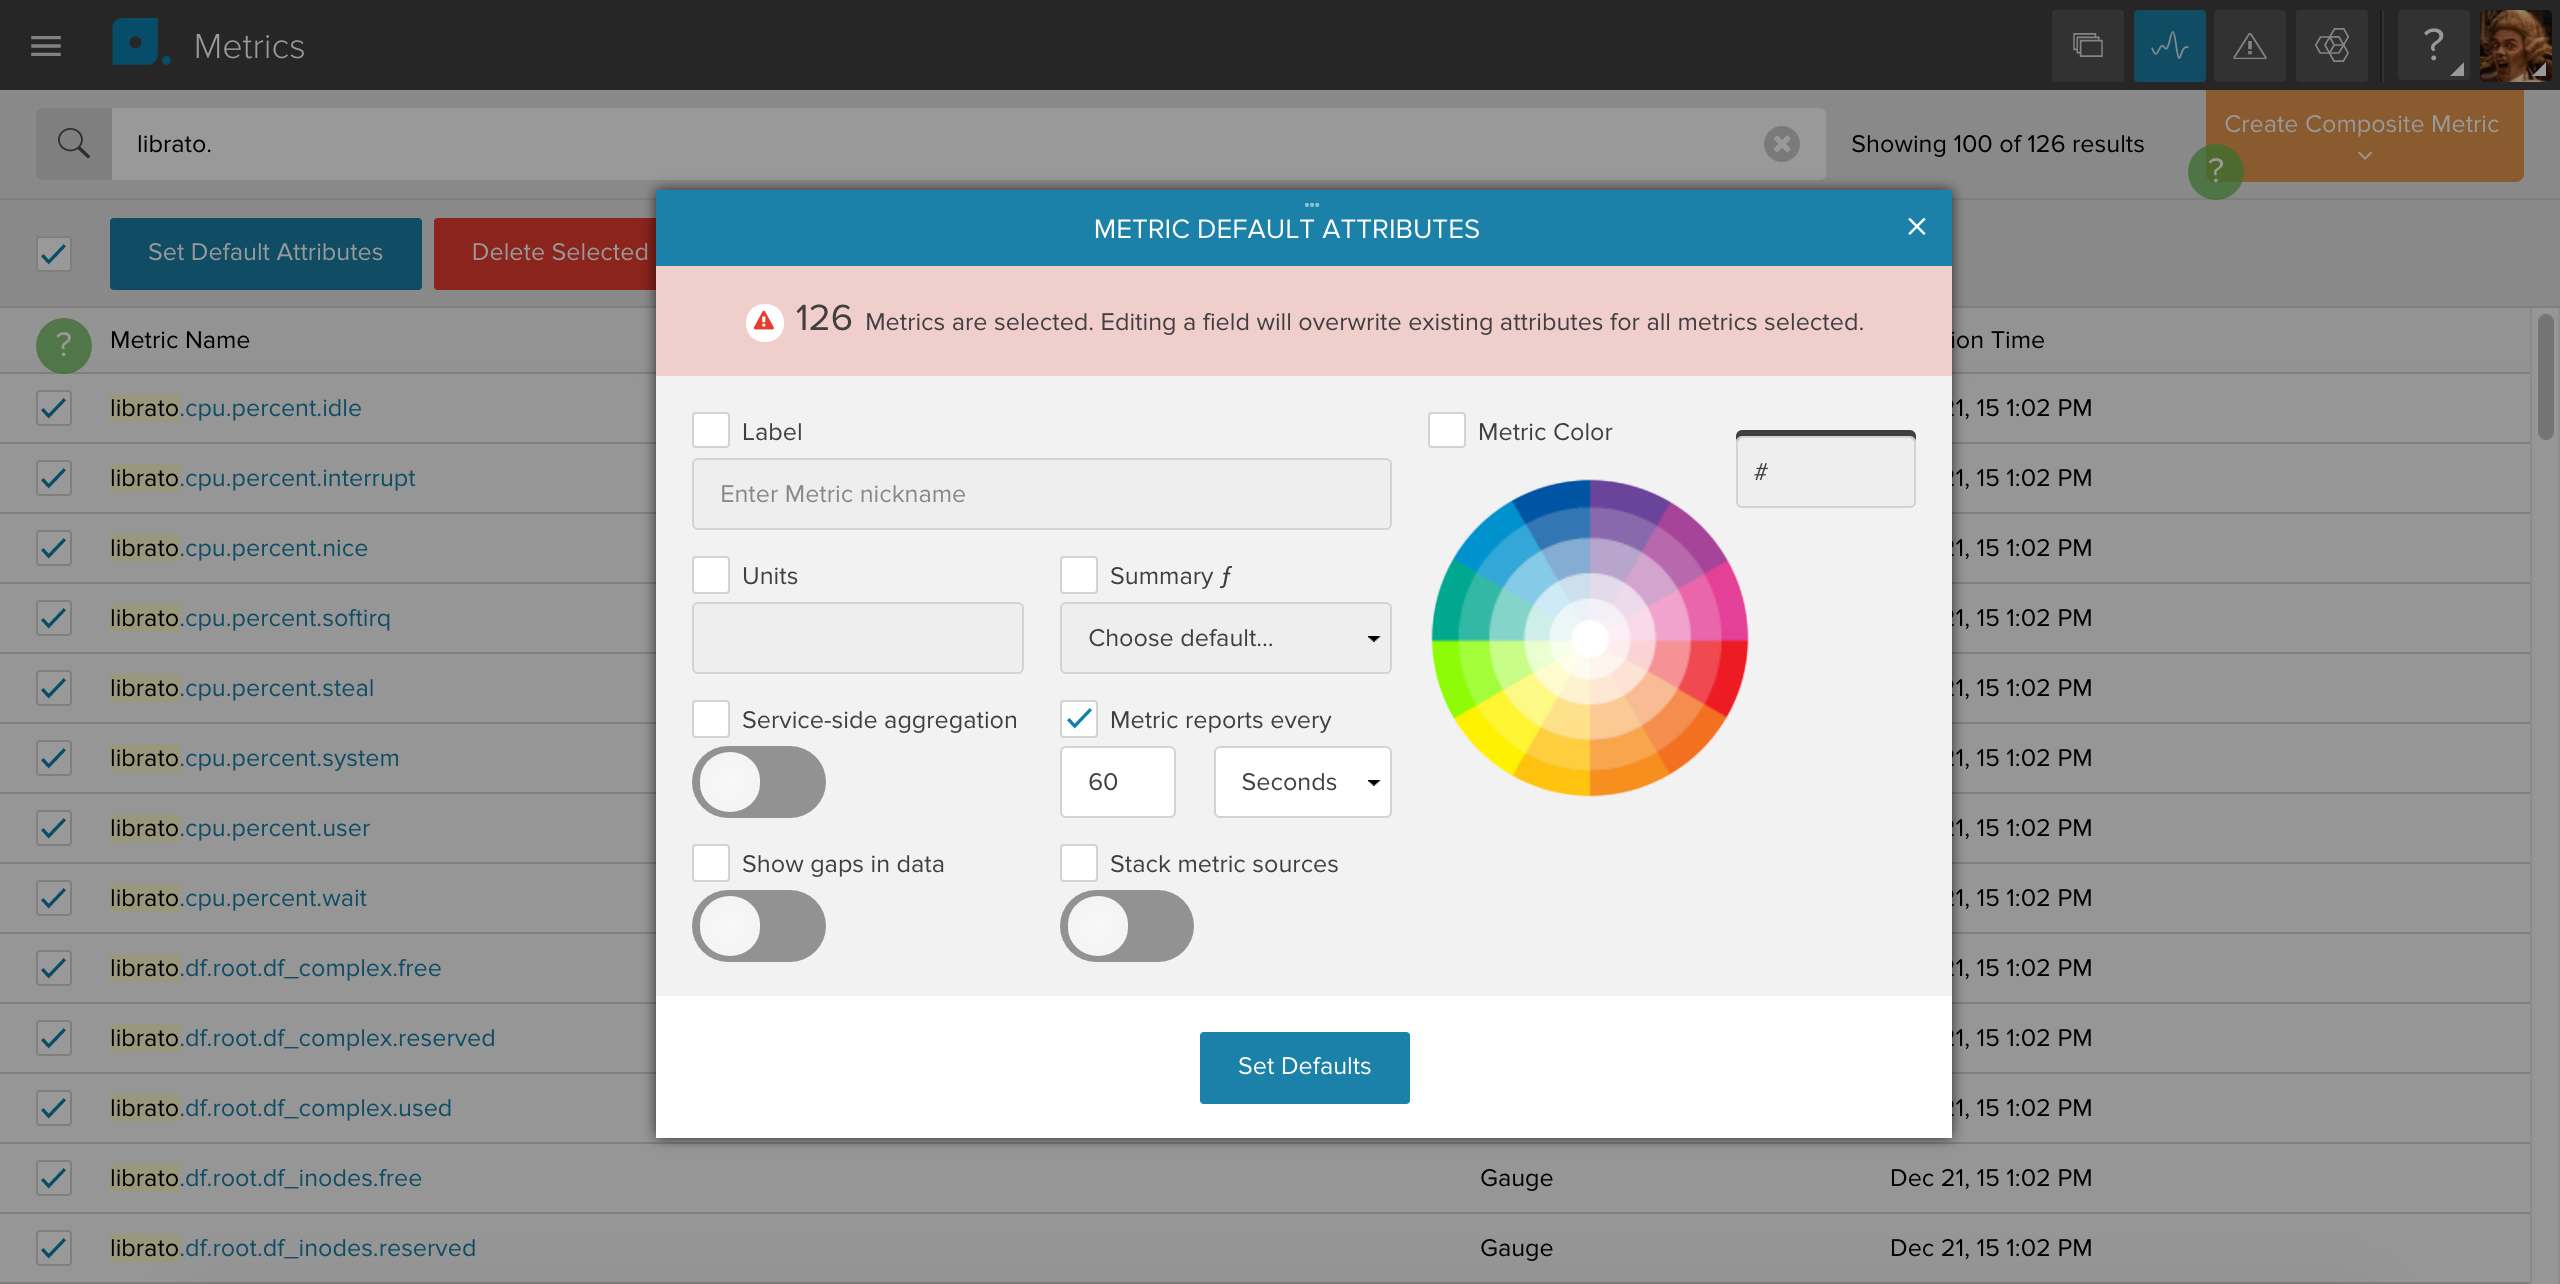Open the librato.cpu.percent.system metric link
The height and width of the screenshot is (1284, 2560).
coord(255,758)
